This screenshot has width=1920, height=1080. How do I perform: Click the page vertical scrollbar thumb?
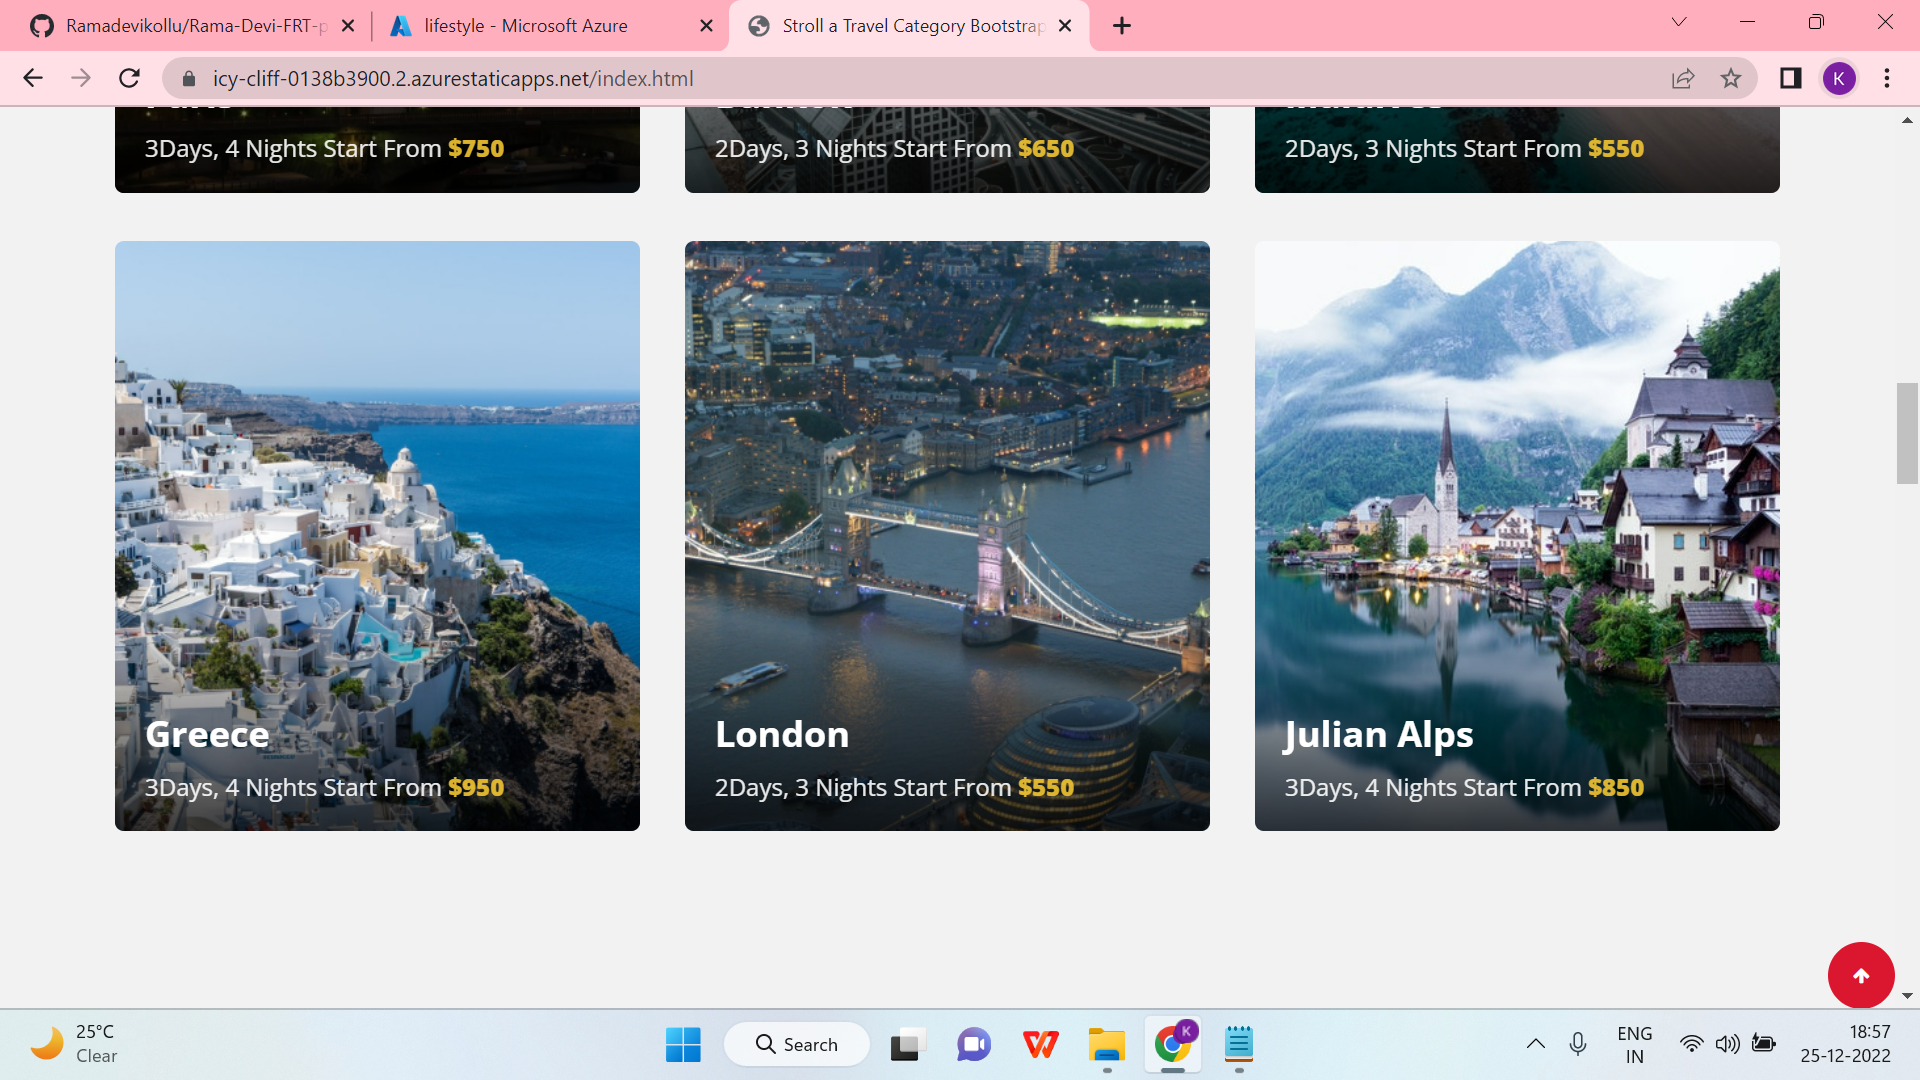click(1906, 433)
